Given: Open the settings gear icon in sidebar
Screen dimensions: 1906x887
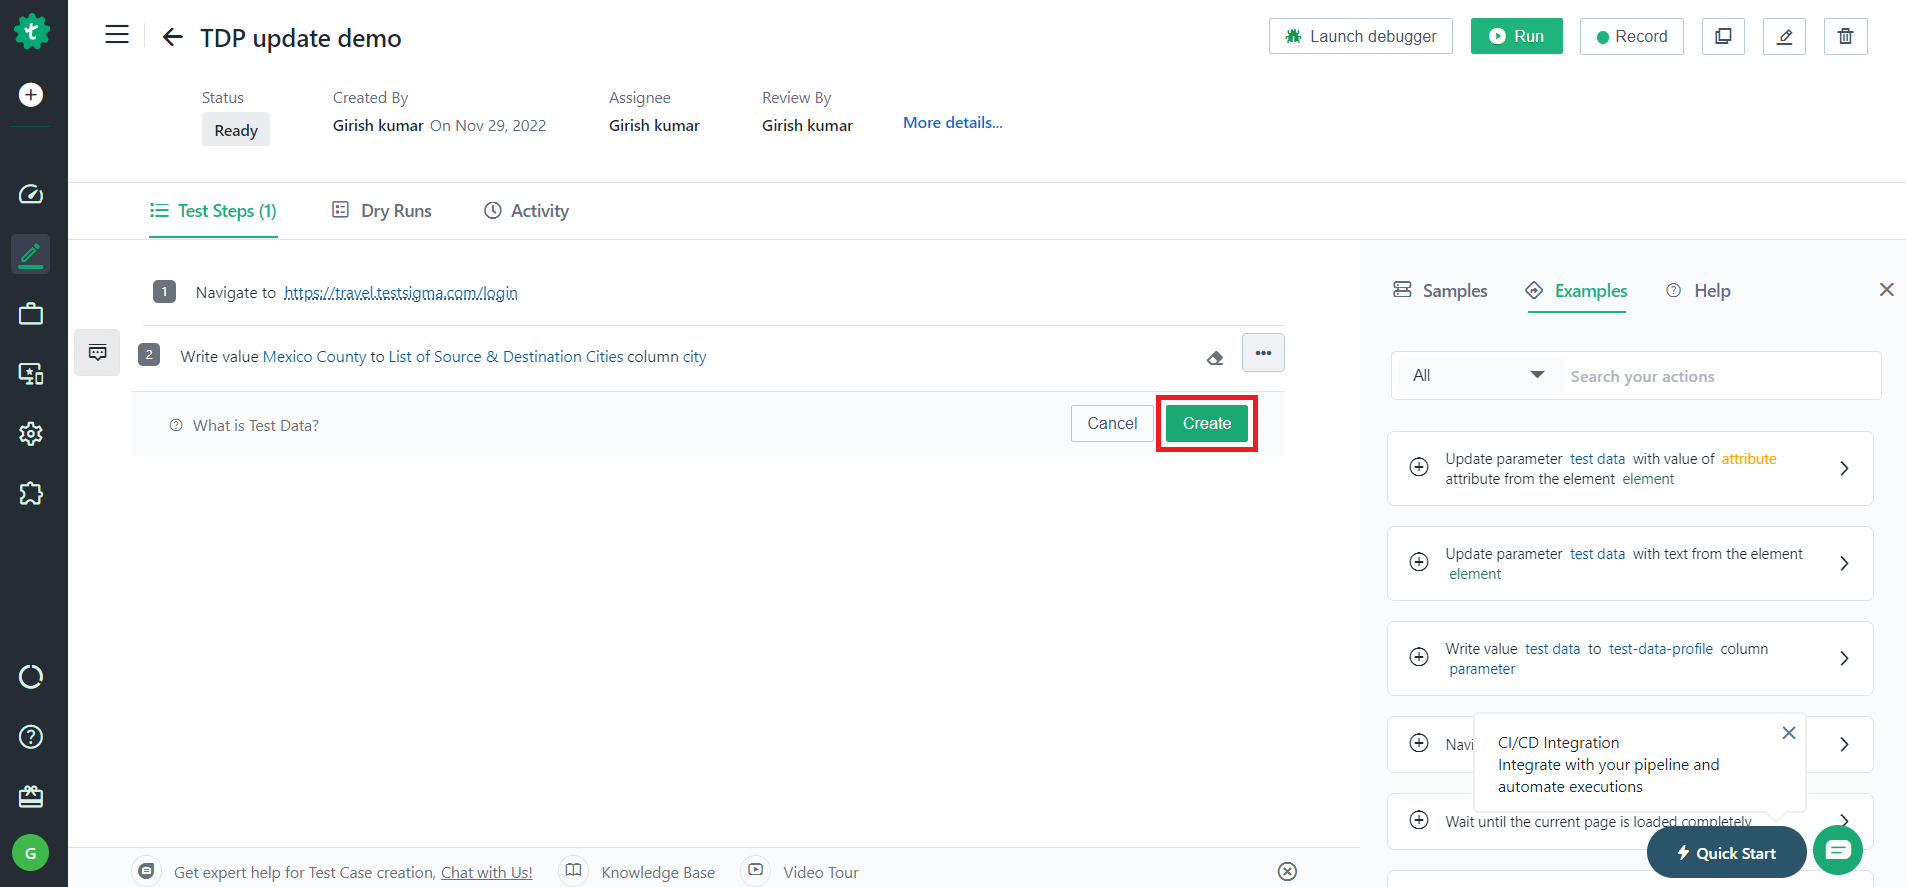Looking at the screenshot, I should point(31,434).
